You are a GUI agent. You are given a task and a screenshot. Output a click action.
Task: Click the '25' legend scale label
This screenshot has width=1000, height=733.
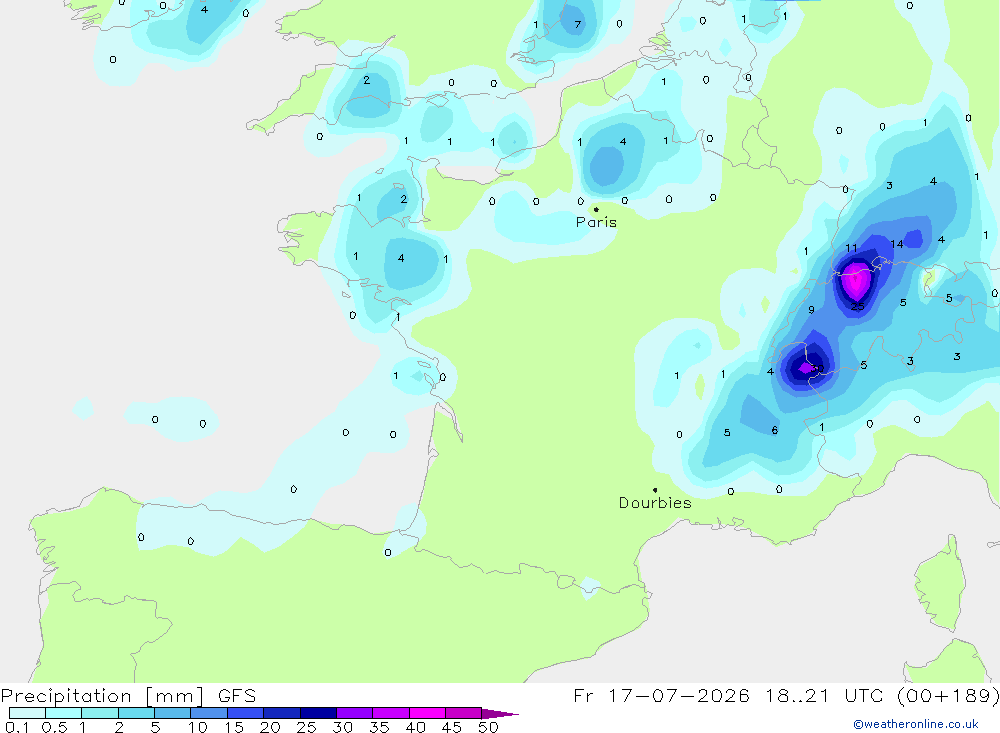tap(306, 727)
